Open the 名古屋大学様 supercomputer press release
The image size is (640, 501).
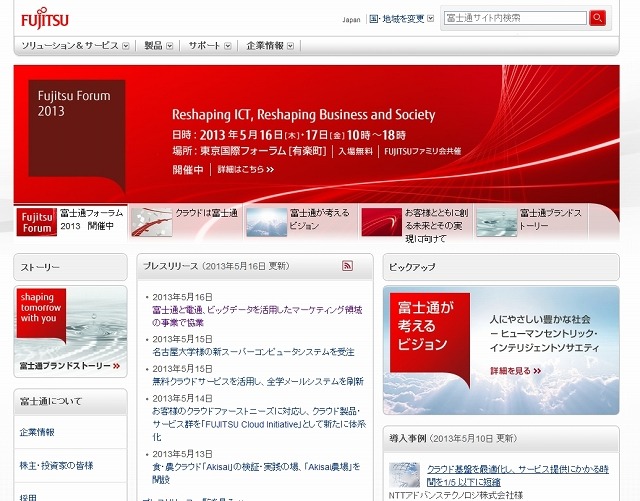(253, 352)
